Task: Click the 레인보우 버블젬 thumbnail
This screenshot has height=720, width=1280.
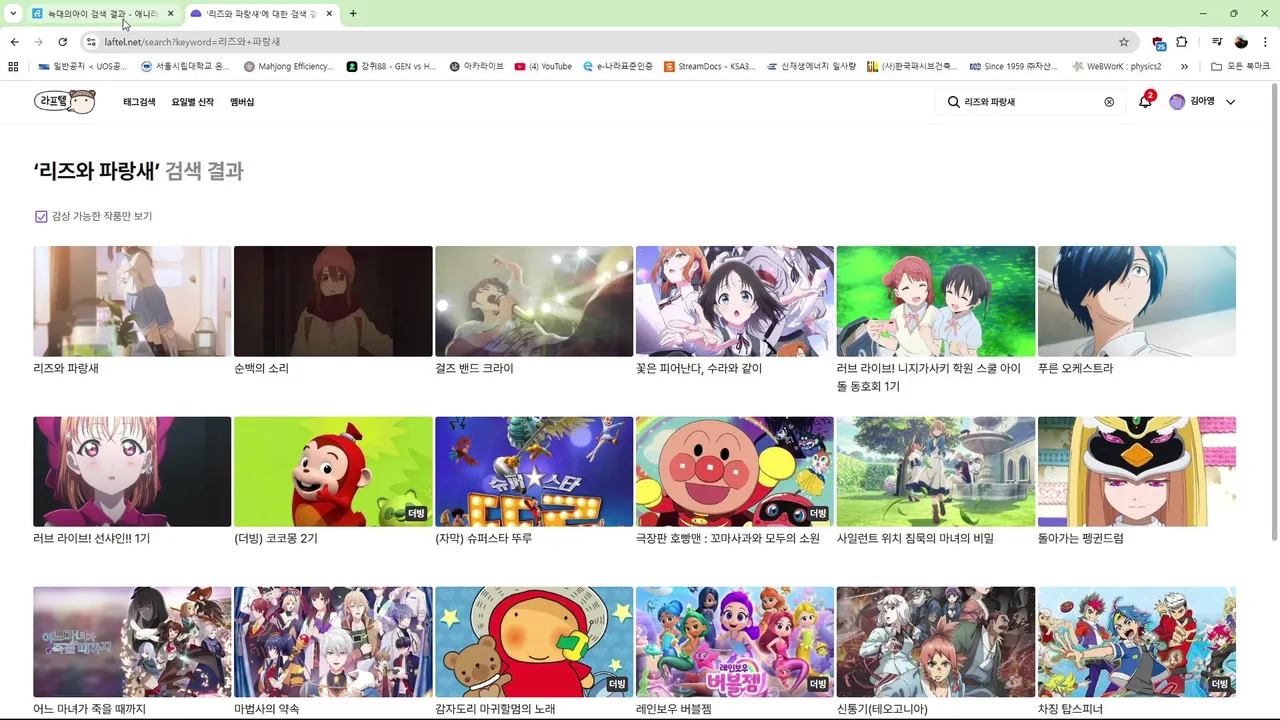Action: [x=735, y=642]
